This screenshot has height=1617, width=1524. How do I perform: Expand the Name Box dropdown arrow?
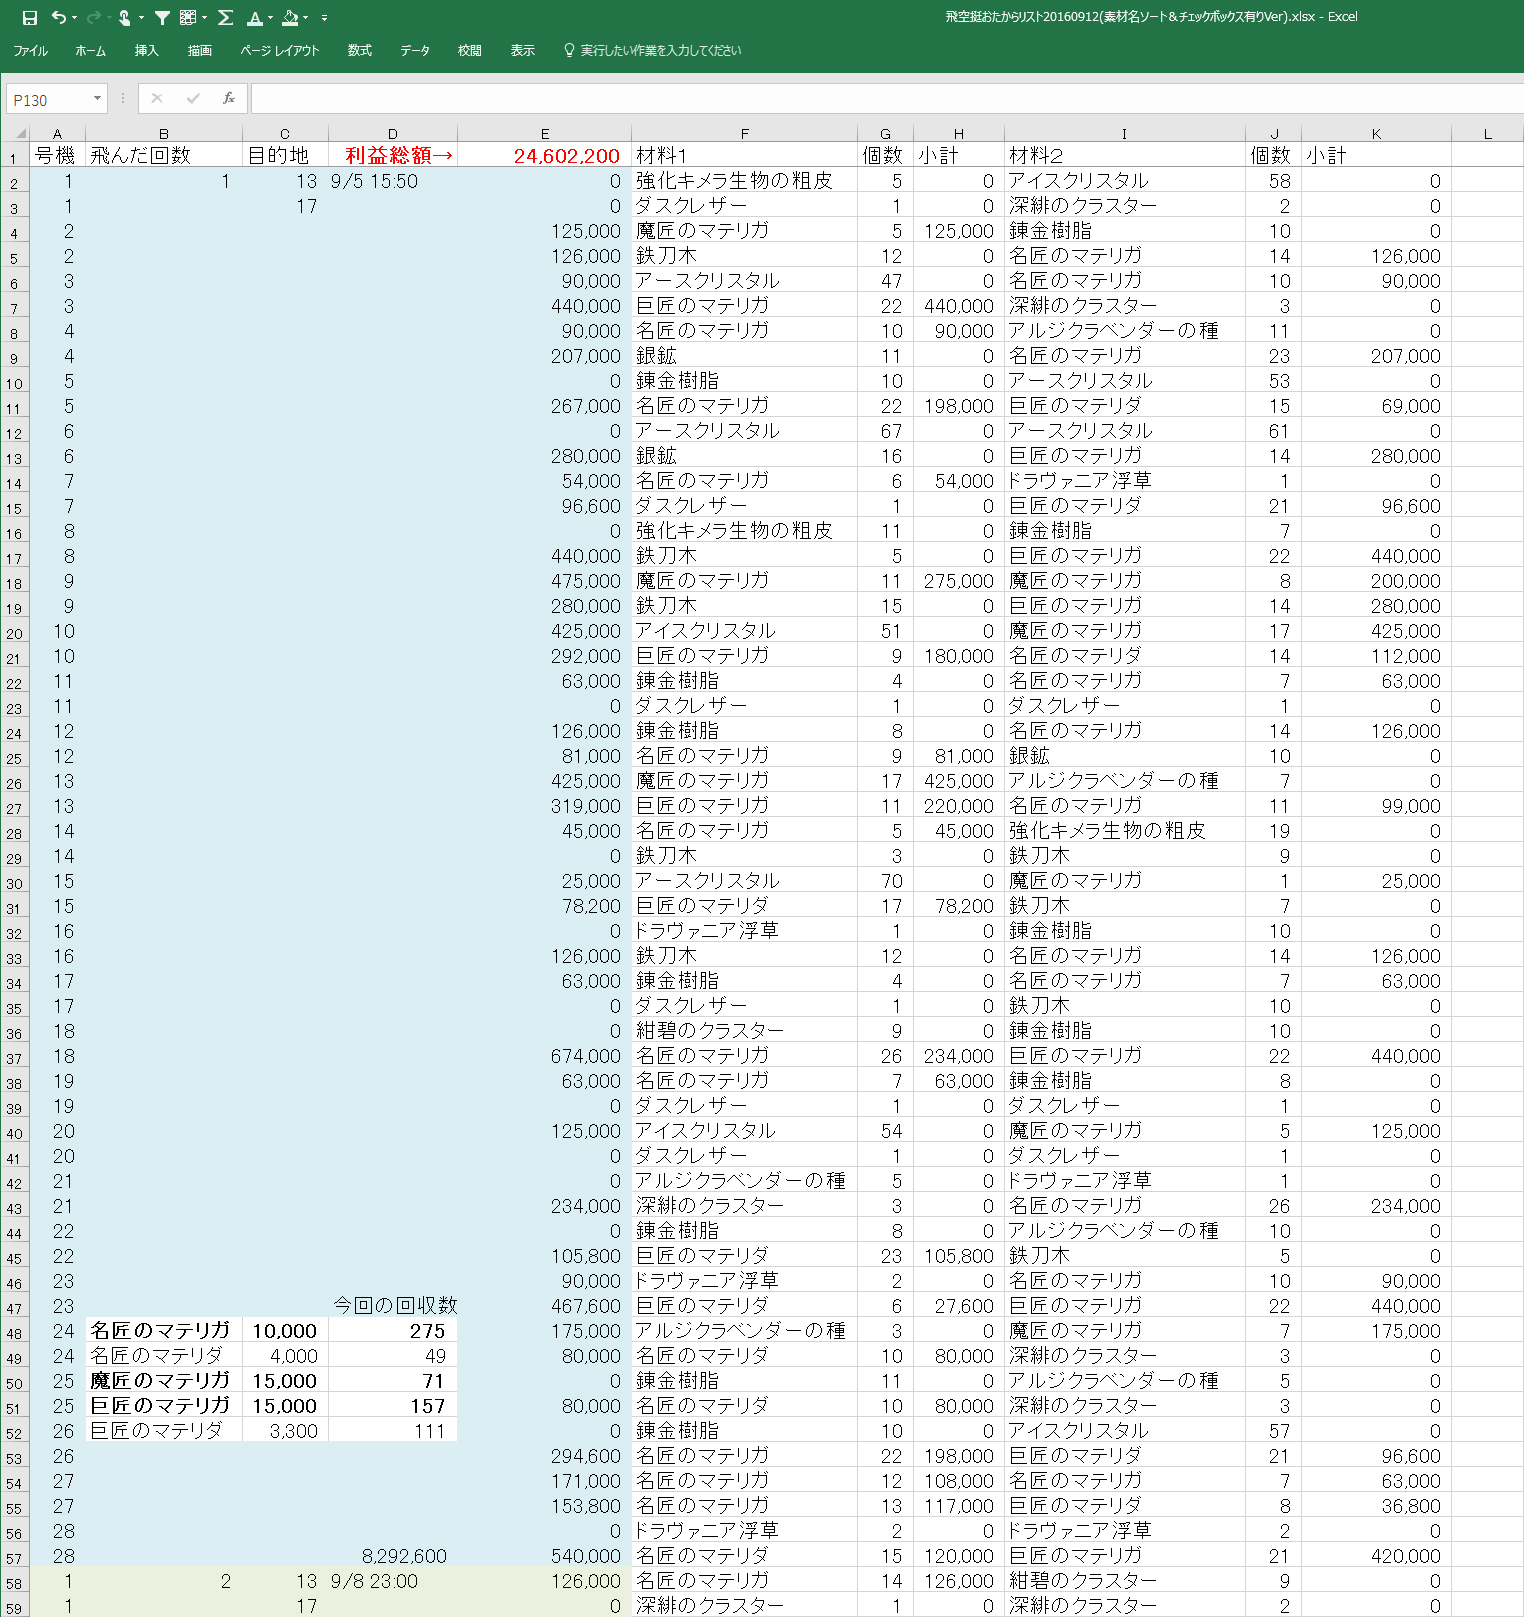(x=97, y=99)
